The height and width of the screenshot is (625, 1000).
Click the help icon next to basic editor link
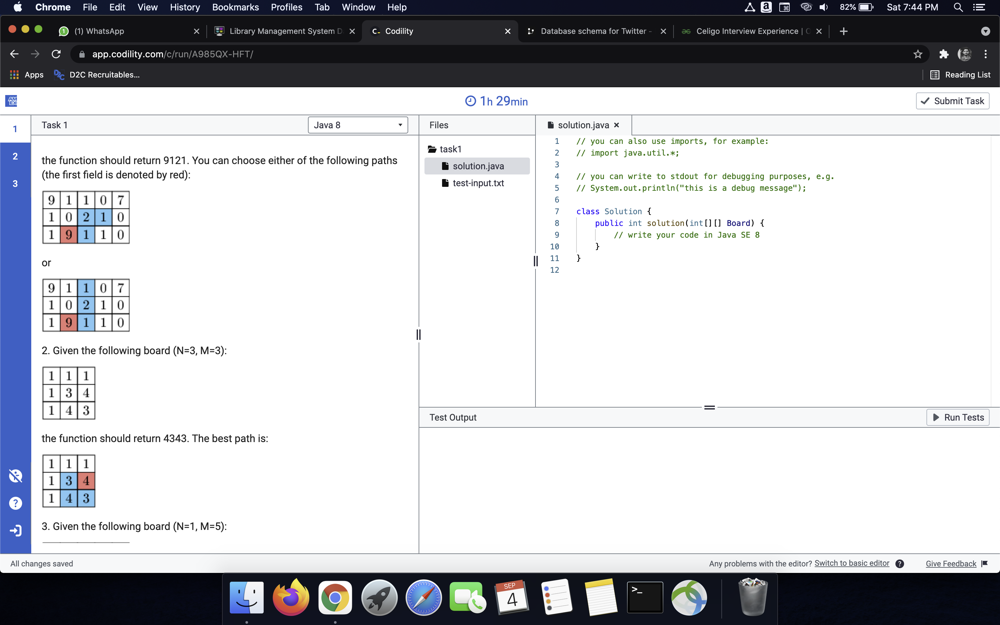coord(899,564)
